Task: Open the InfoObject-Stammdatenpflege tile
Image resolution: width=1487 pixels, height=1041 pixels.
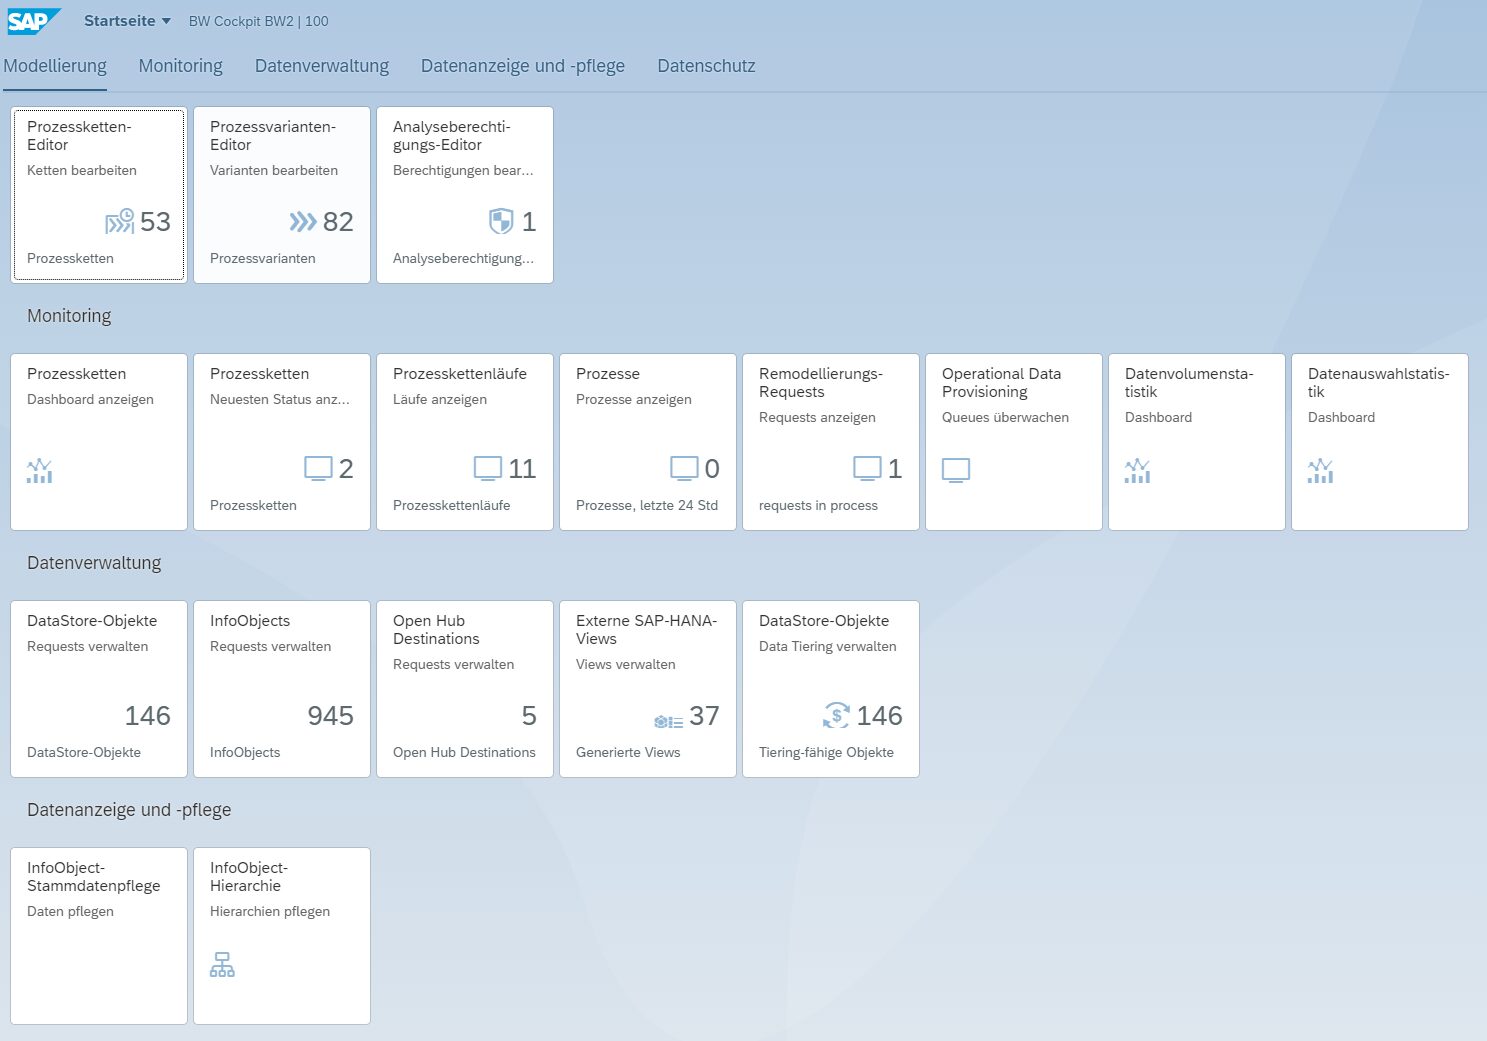Action: (x=98, y=935)
